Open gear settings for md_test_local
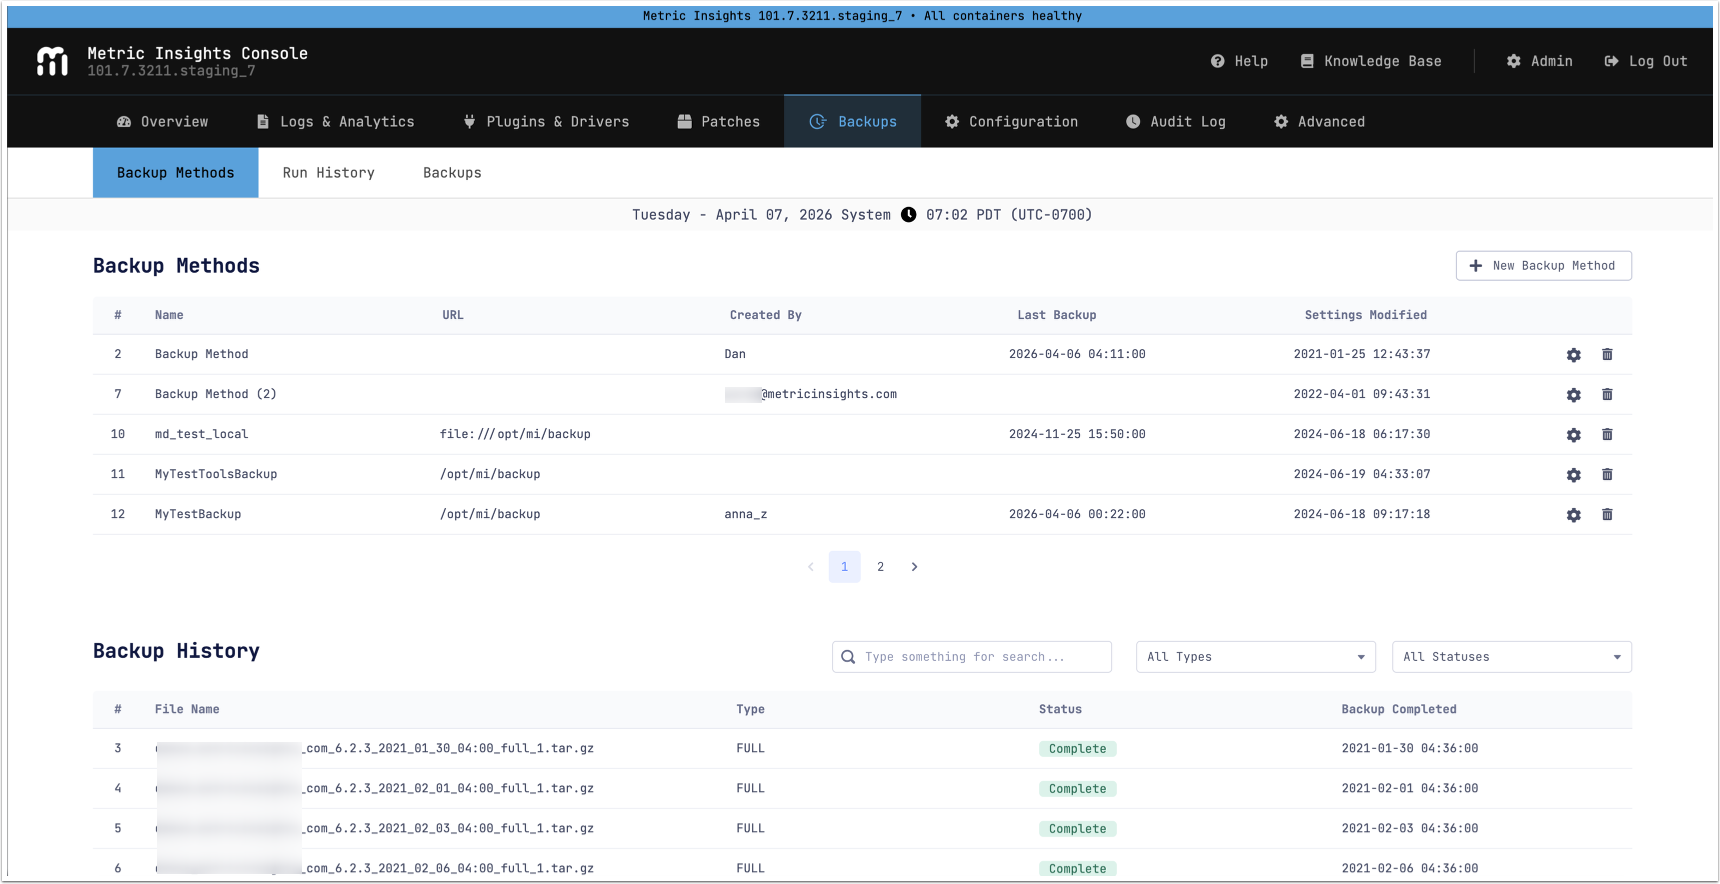This screenshot has width=1720, height=884. [x=1573, y=435]
